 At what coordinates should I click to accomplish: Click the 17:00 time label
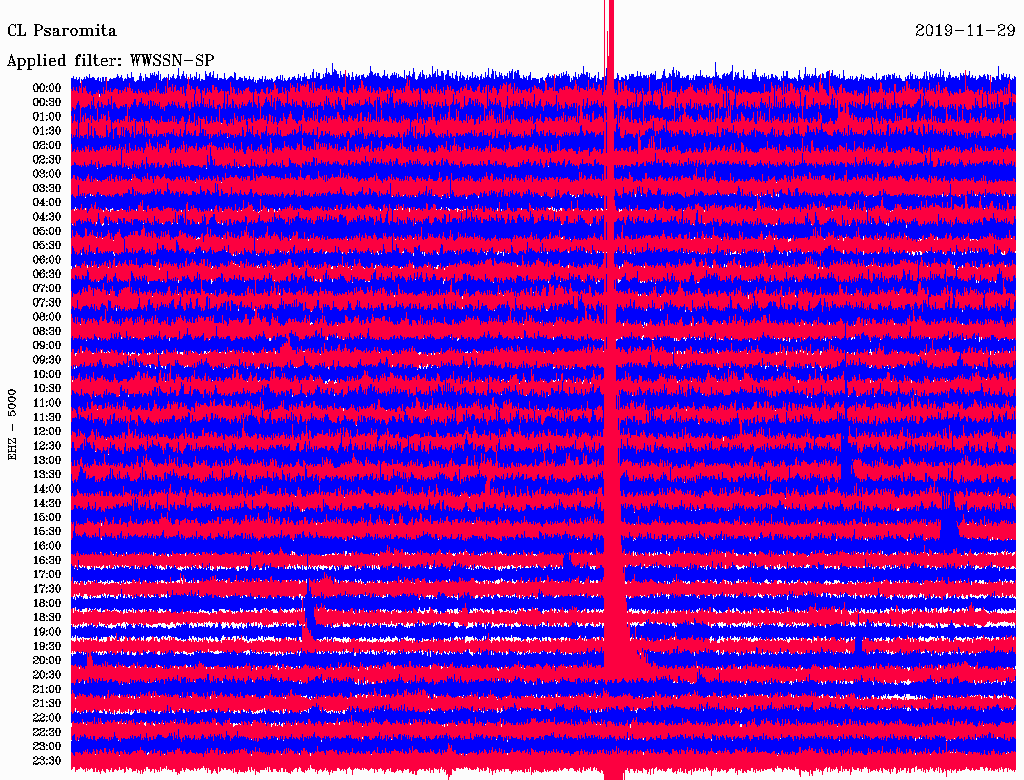(47, 575)
